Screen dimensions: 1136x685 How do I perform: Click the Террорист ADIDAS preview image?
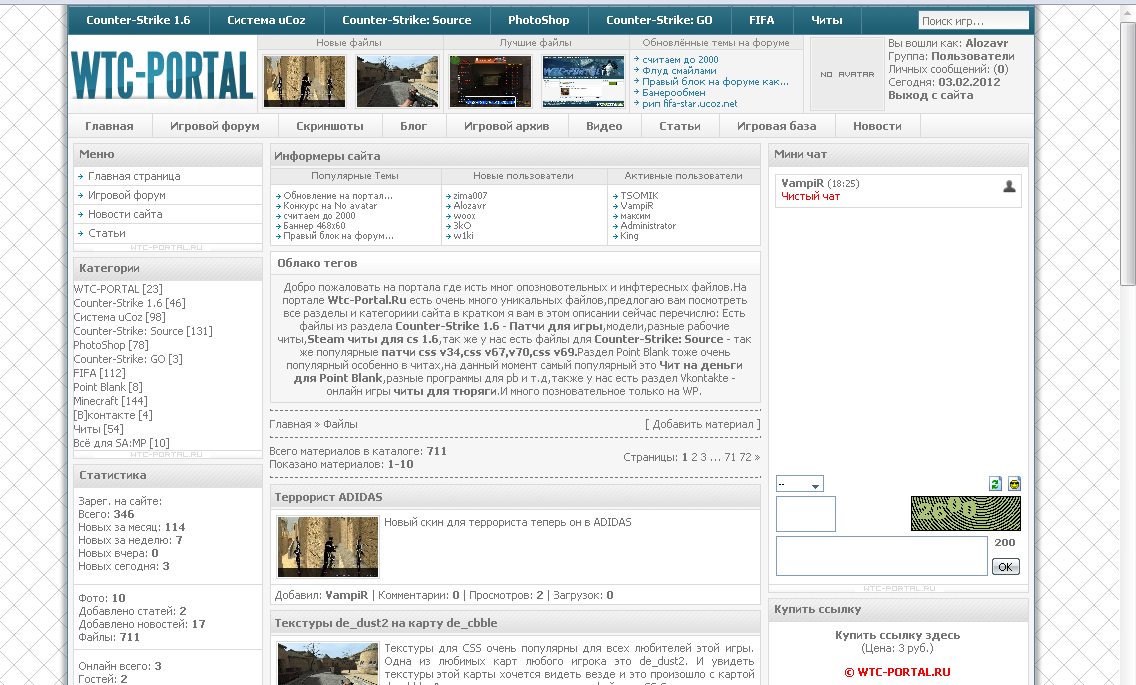click(x=328, y=547)
